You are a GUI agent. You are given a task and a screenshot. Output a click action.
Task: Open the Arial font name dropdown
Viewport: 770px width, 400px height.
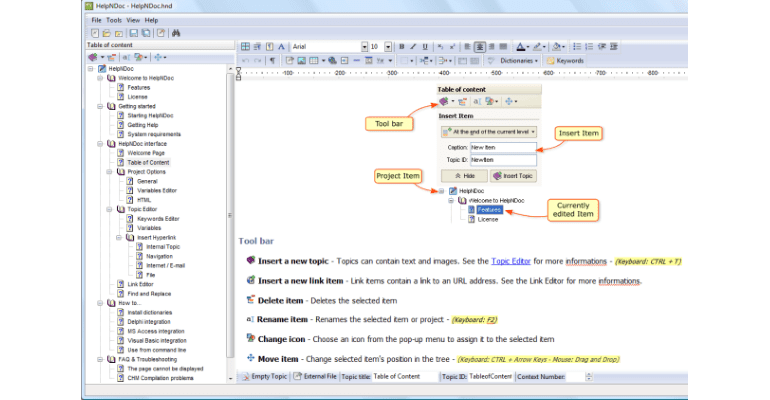[x=364, y=47]
